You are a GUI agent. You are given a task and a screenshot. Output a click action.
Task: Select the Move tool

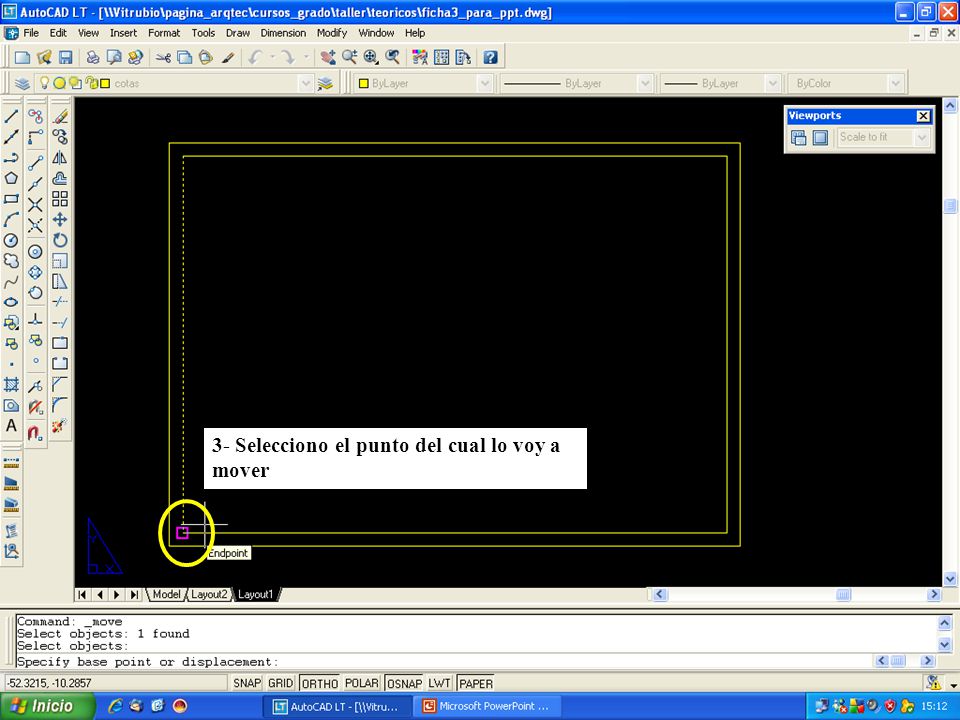(60, 220)
